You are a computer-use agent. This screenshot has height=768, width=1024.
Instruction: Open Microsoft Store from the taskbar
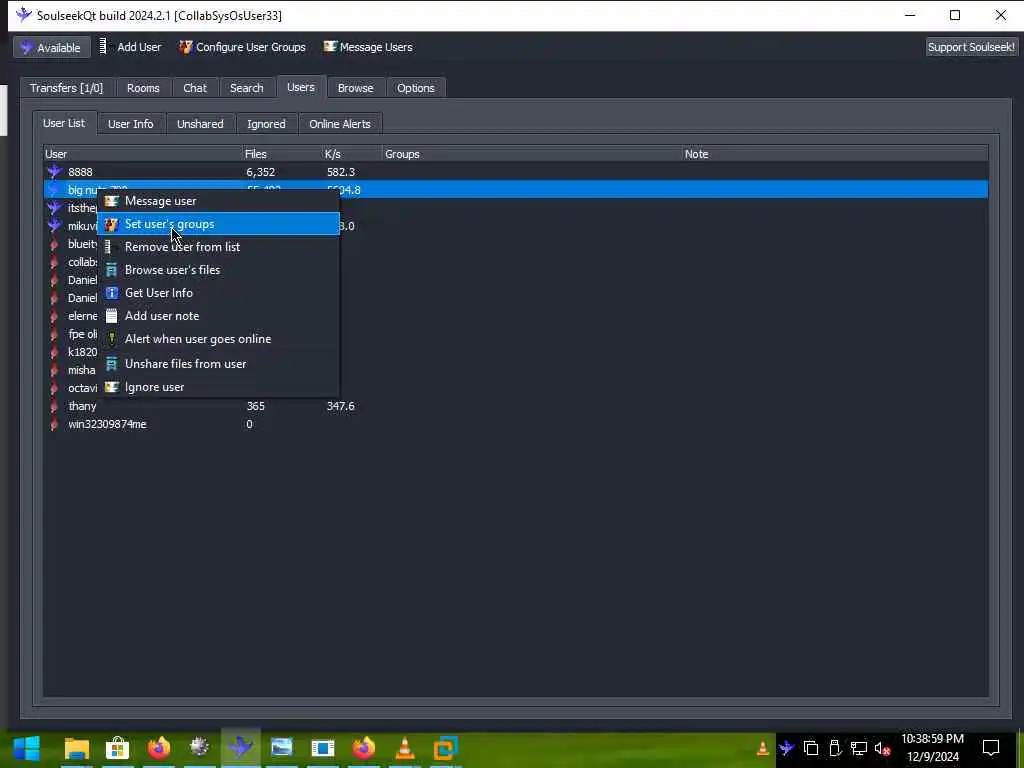coord(118,748)
